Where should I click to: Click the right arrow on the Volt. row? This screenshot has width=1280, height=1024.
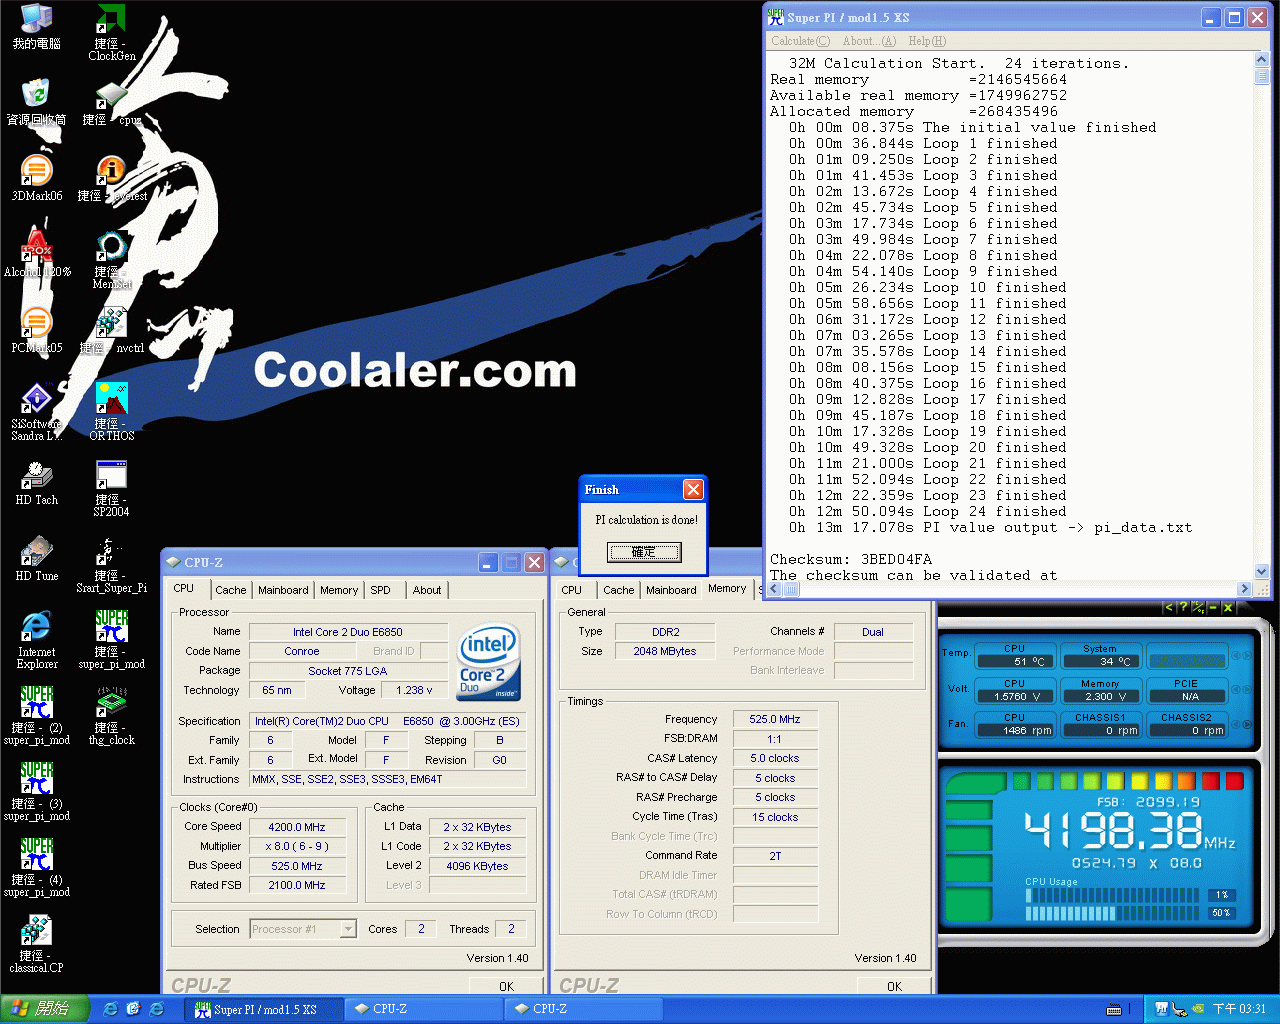tap(1246, 690)
